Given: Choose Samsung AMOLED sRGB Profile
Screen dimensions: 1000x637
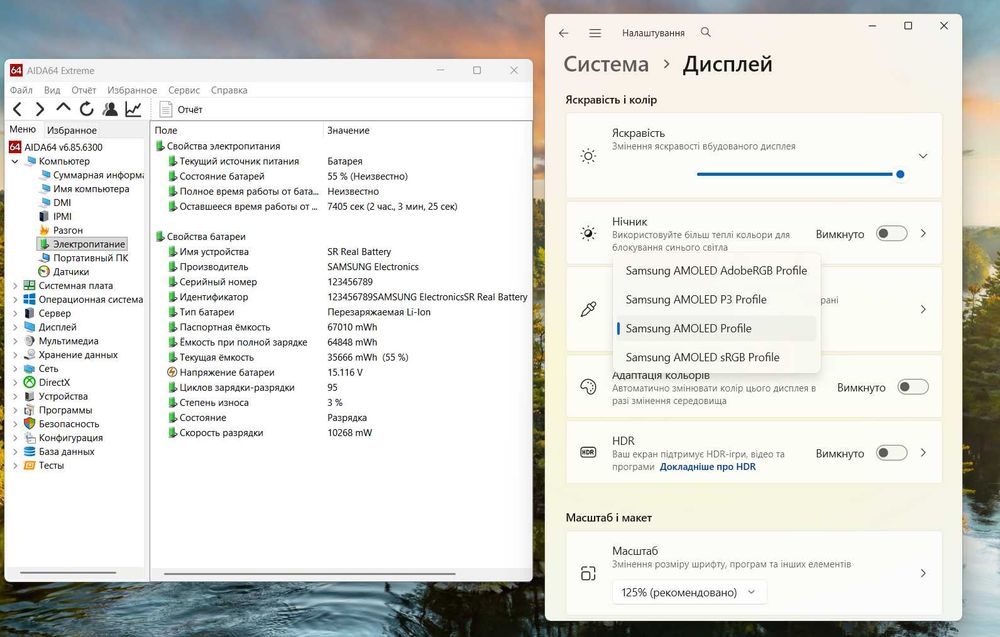Looking at the screenshot, I should coord(716,358).
